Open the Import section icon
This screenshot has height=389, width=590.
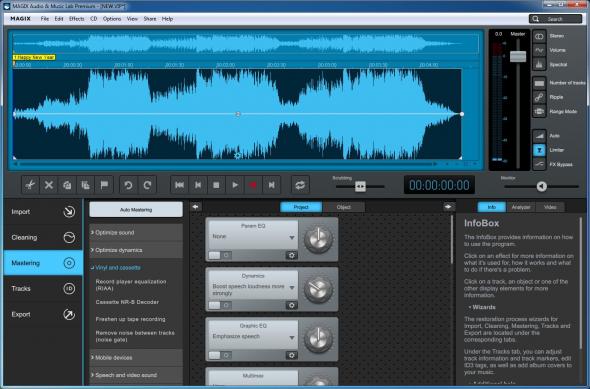pos(69,212)
